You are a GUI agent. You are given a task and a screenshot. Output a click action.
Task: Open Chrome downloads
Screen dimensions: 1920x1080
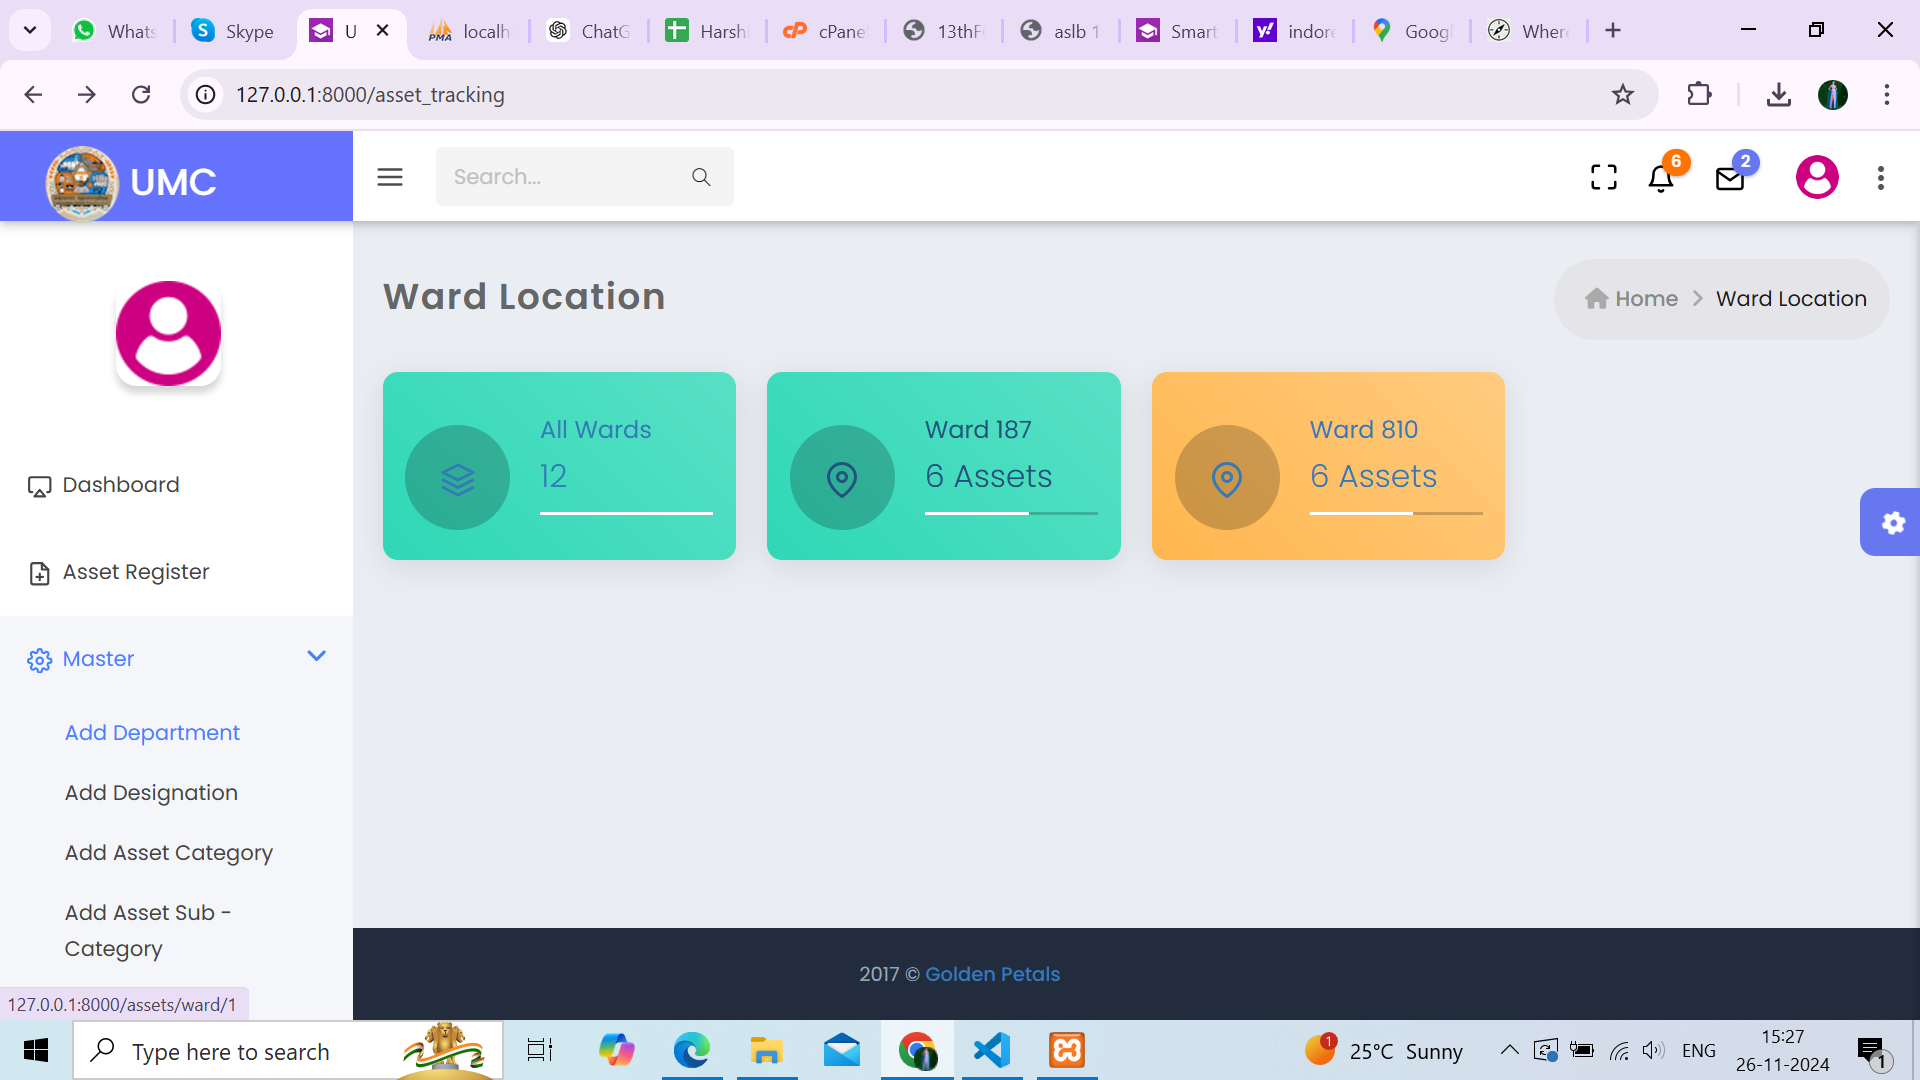[1778, 94]
